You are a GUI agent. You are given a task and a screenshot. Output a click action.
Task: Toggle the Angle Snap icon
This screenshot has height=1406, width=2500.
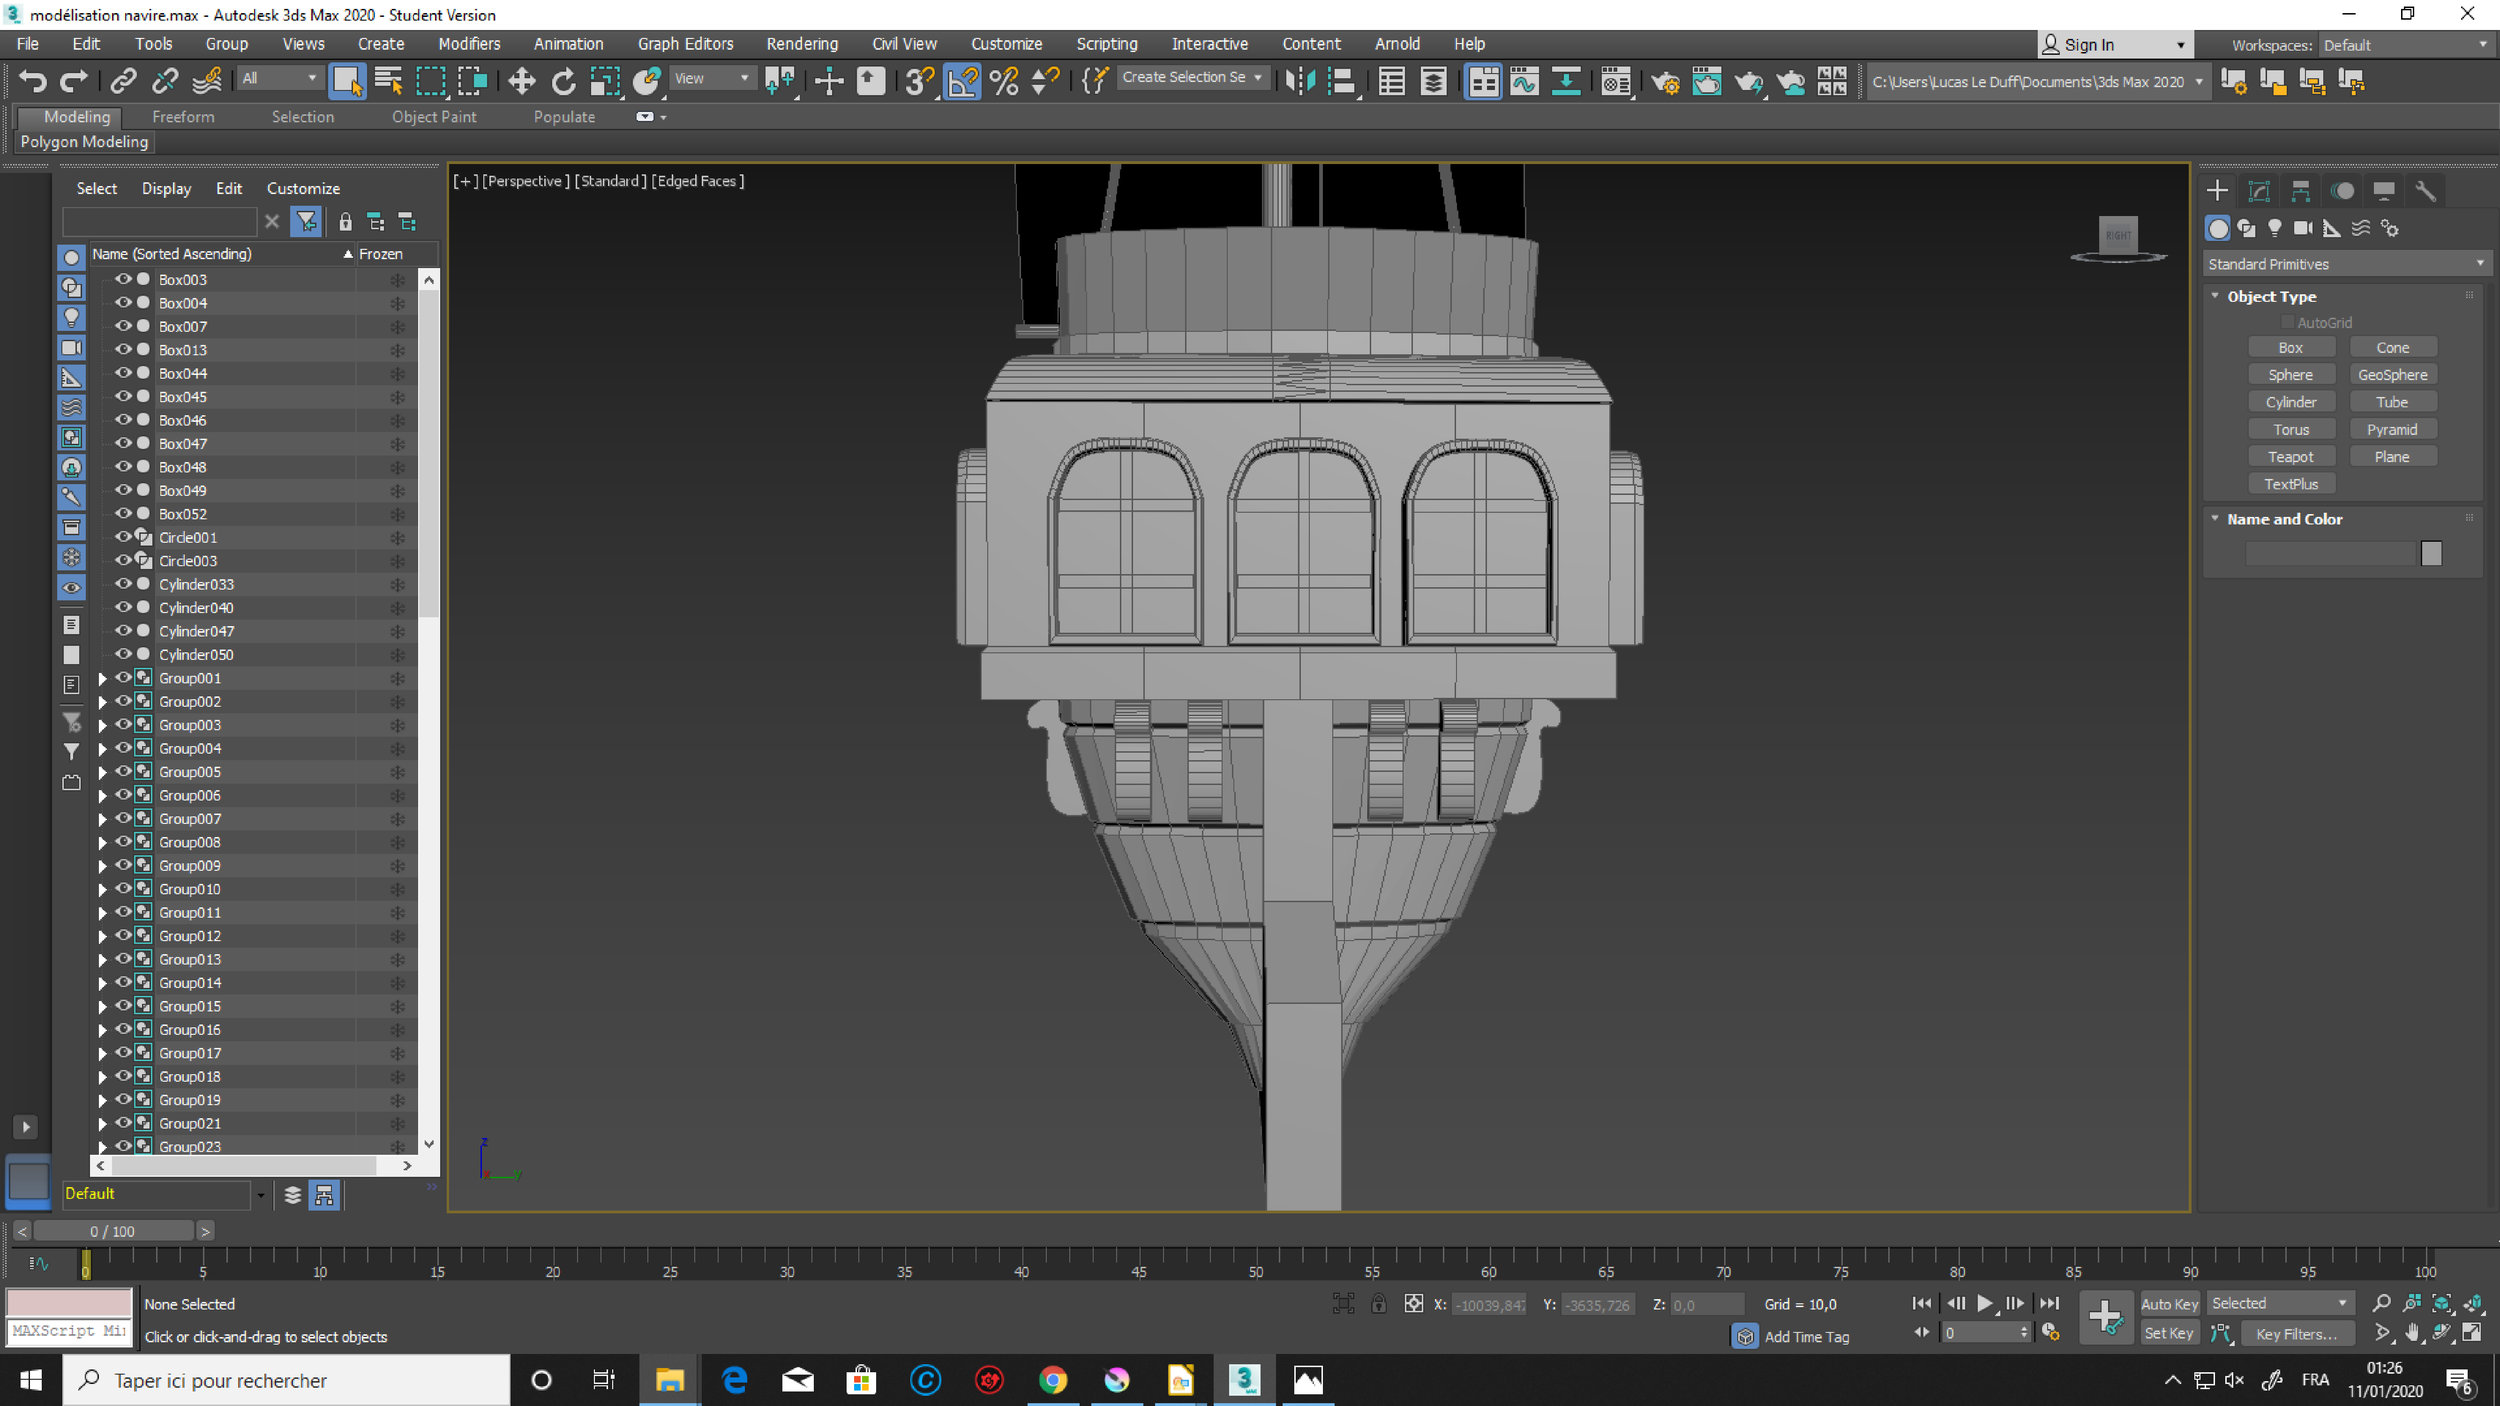click(961, 81)
